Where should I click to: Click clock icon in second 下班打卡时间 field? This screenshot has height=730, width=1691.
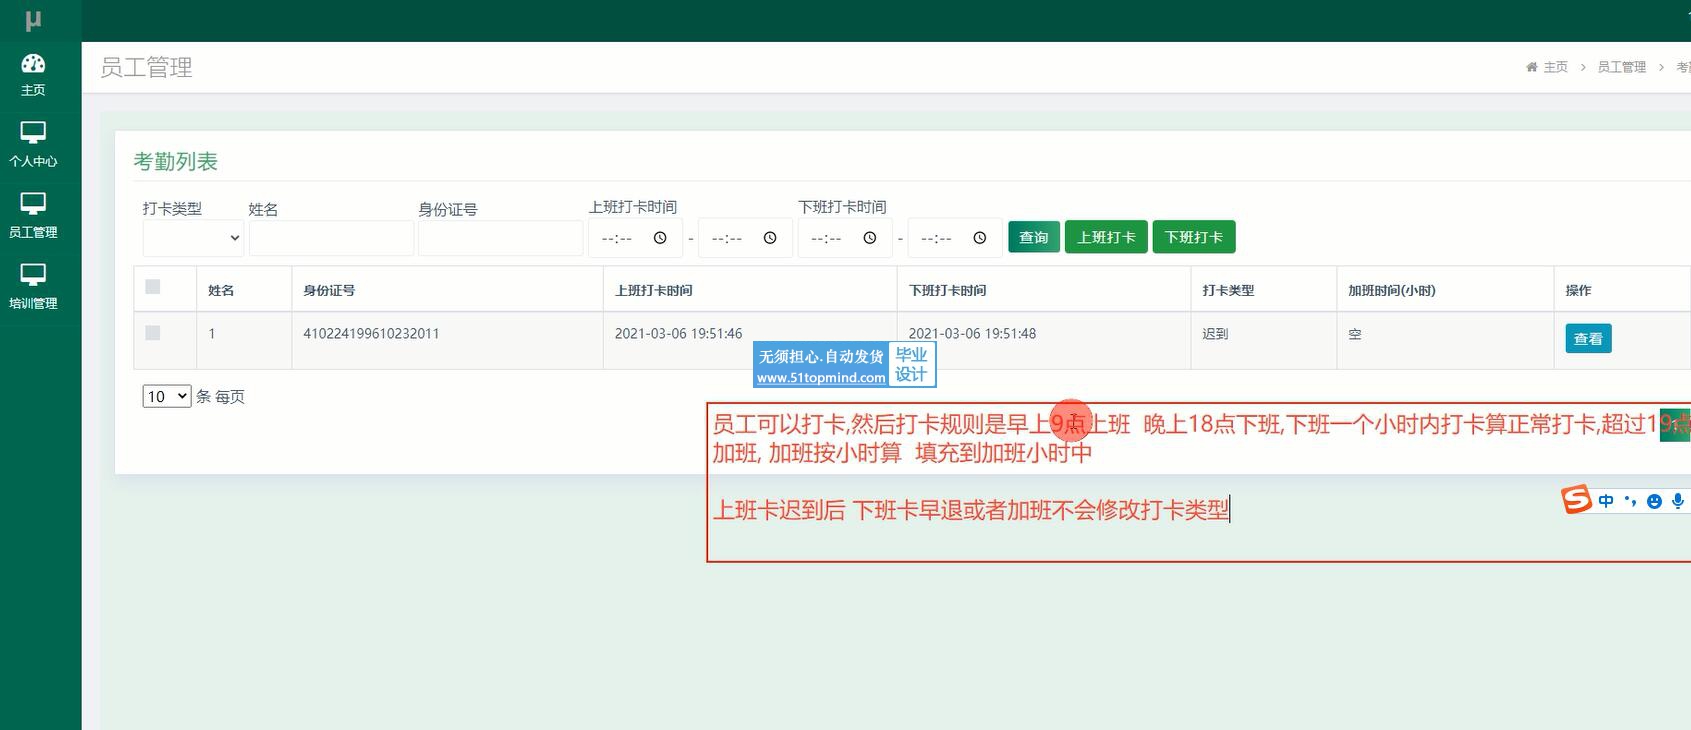pyautogui.click(x=980, y=238)
